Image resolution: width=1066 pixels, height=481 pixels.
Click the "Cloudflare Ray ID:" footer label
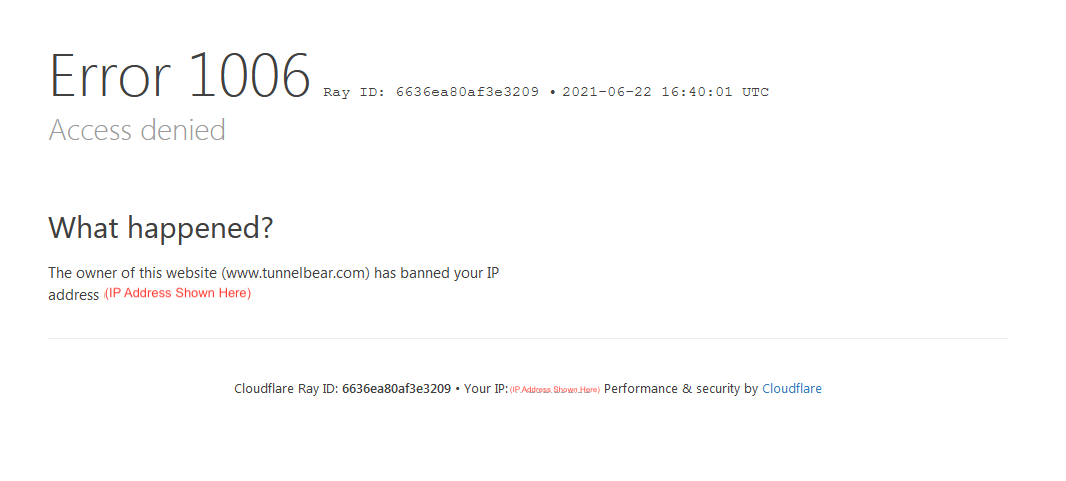pos(286,389)
